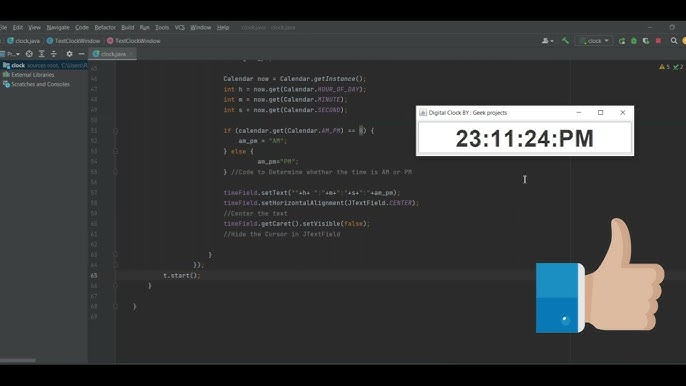Image resolution: width=686 pixels, height=386 pixels.
Task: Stop the running program with red square
Action: (658, 41)
